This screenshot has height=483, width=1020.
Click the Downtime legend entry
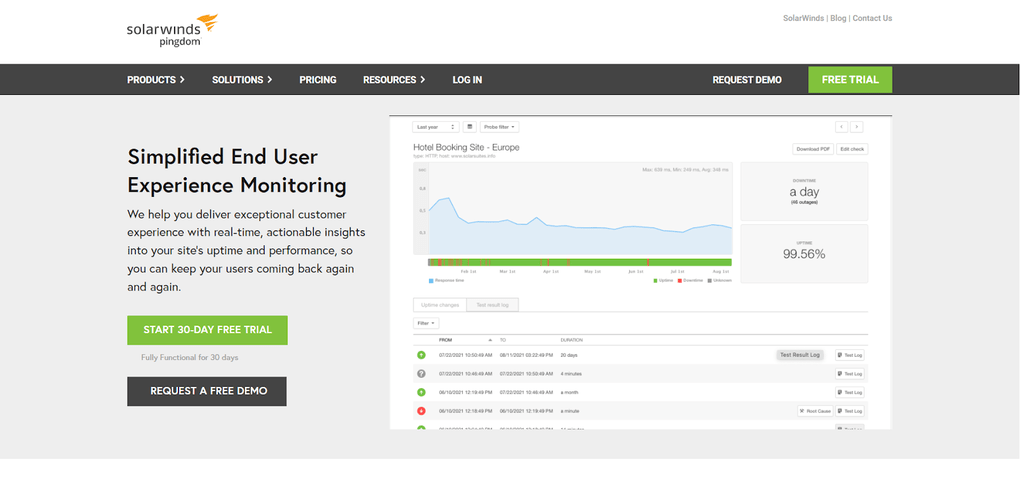pyautogui.click(x=691, y=281)
